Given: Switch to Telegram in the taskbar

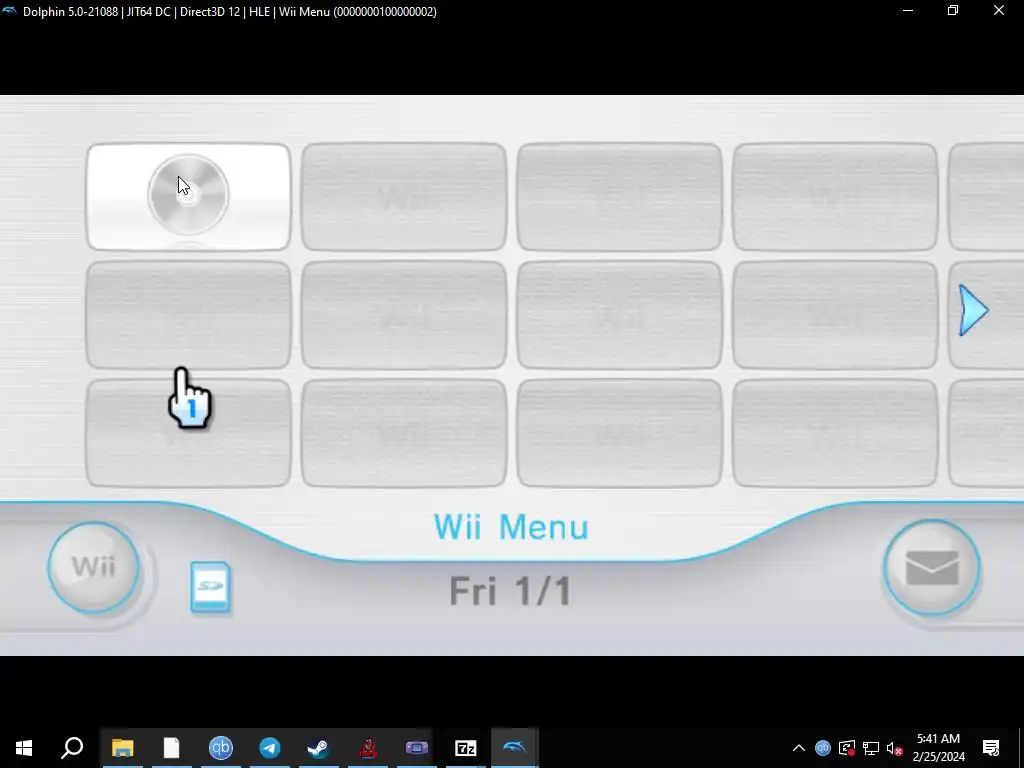Looking at the screenshot, I should click(x=270, y=748).
